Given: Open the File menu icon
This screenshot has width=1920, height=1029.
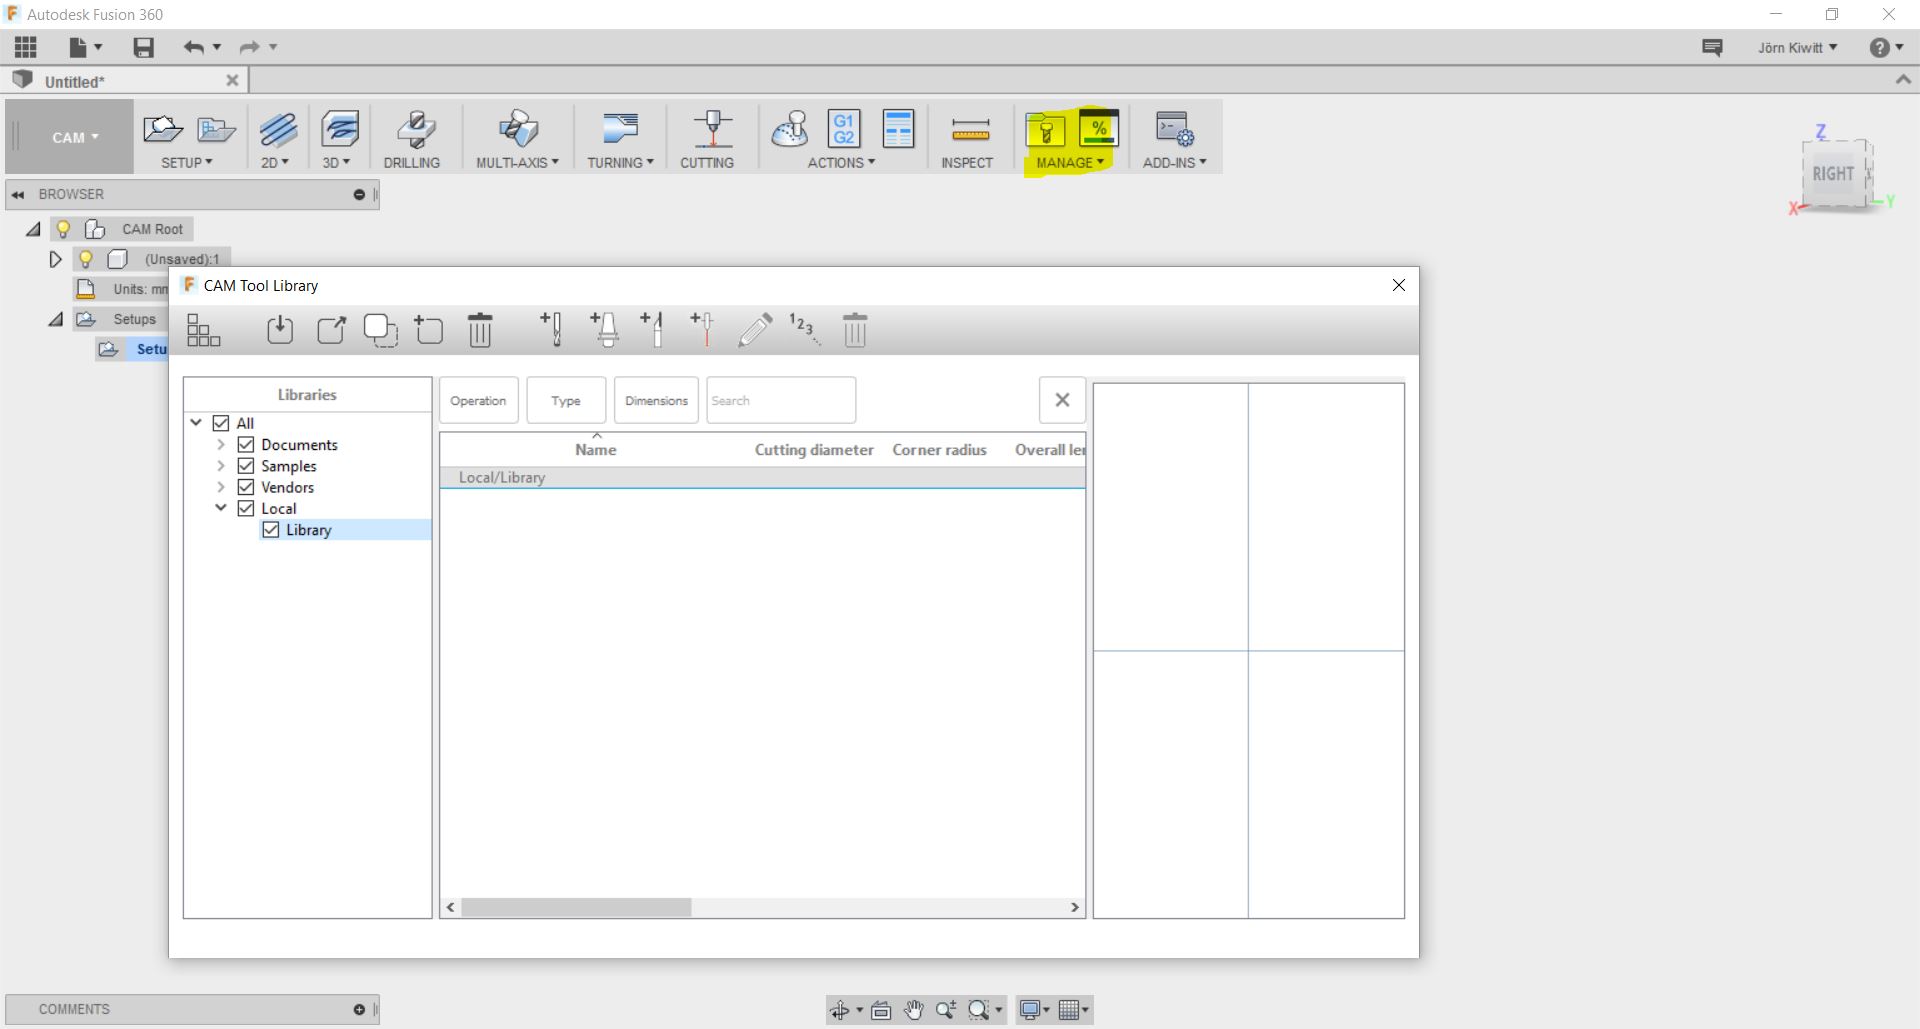Looking at the screenshot, I should tap(84, 47).
